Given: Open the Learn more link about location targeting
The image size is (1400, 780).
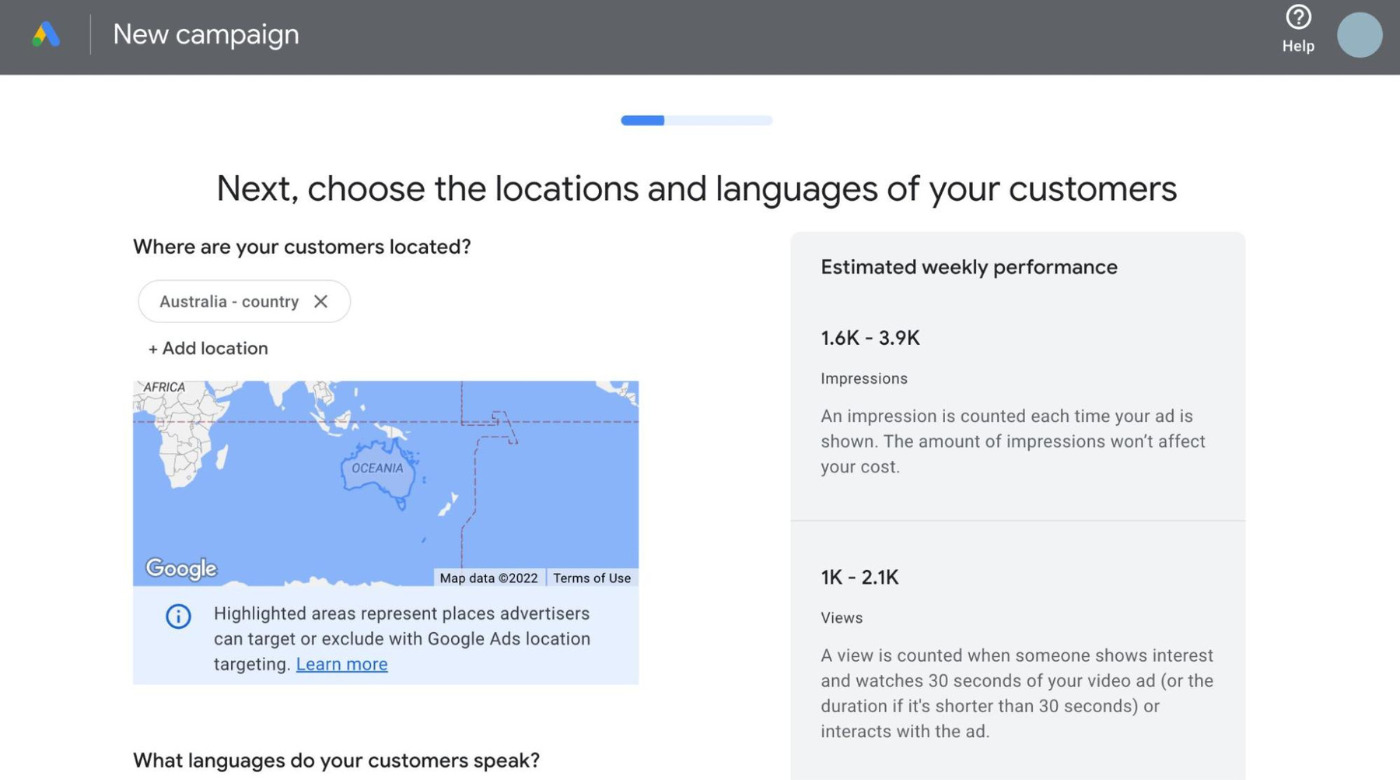Looking at the screenshot, I should click(341, 664).
